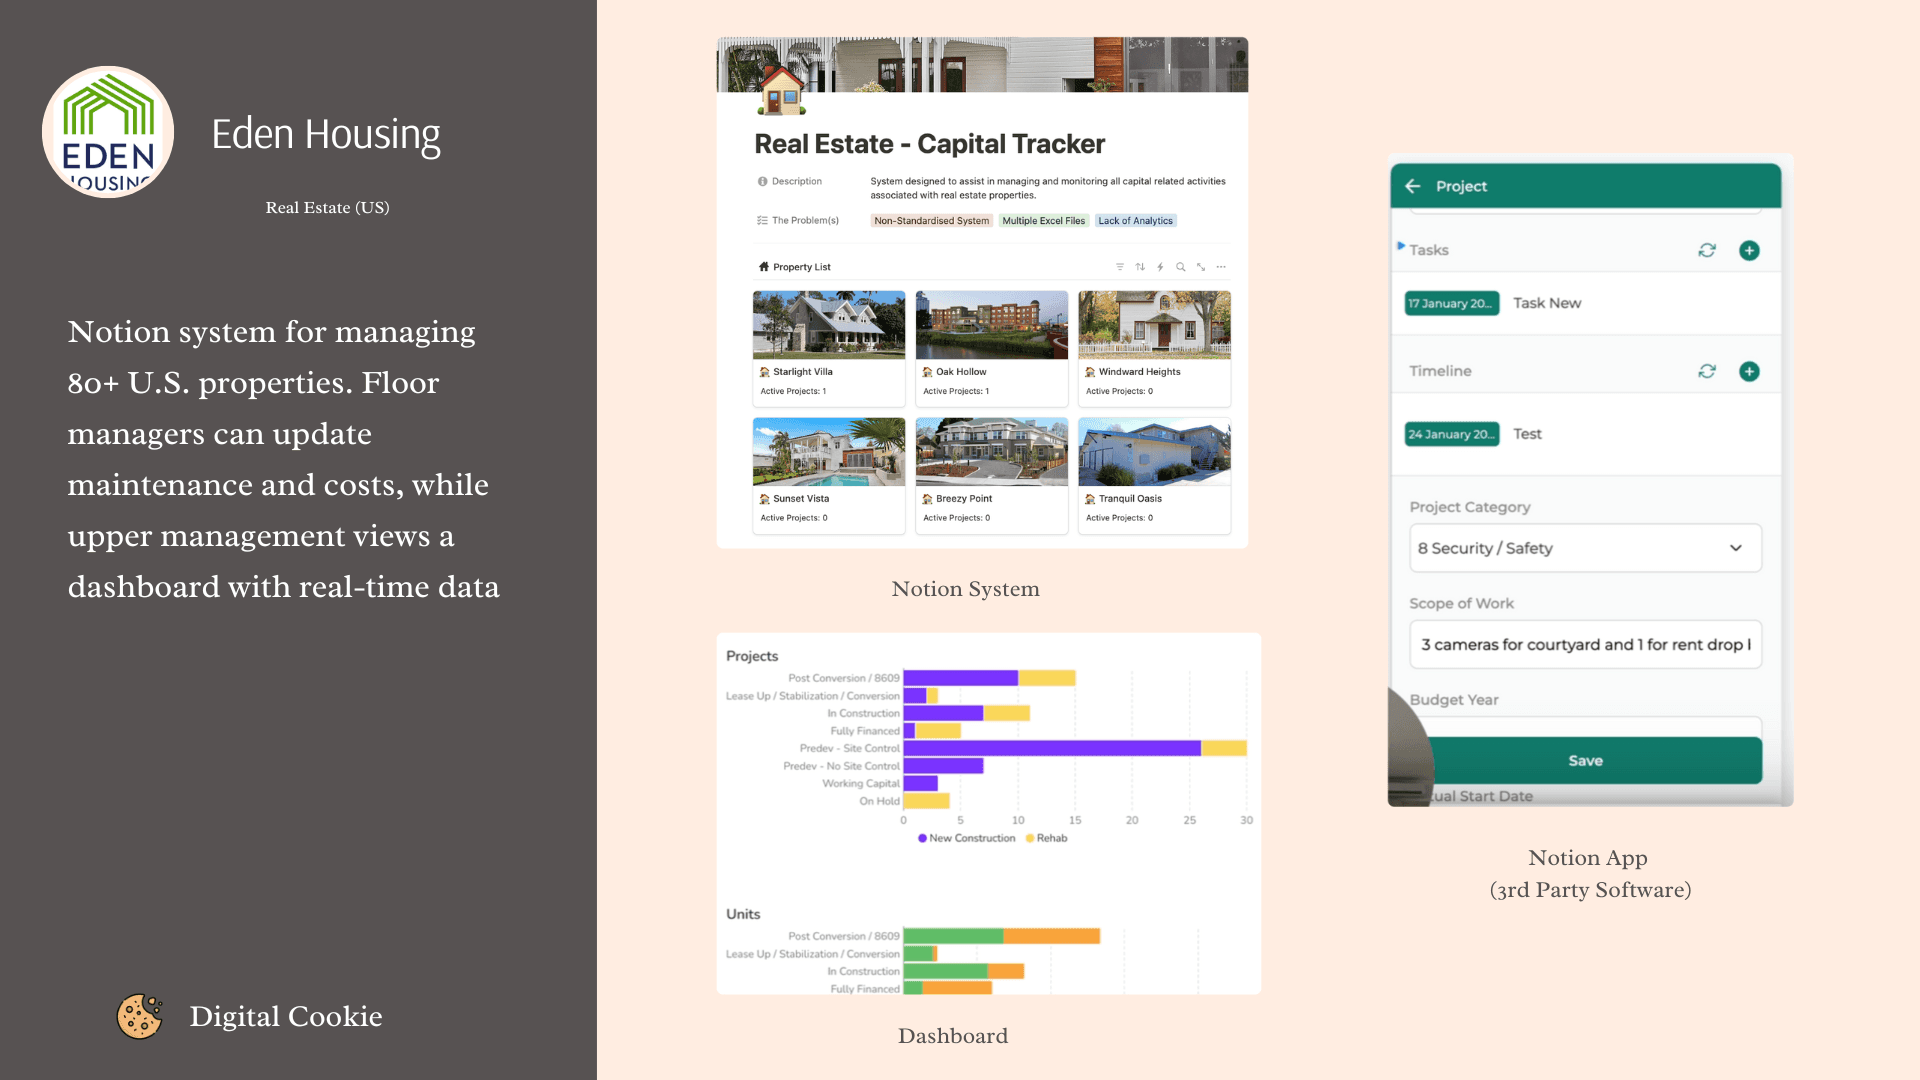Add a Timeline entry with the plus icon
Screen dimensions: 1920x1080
1750,371
